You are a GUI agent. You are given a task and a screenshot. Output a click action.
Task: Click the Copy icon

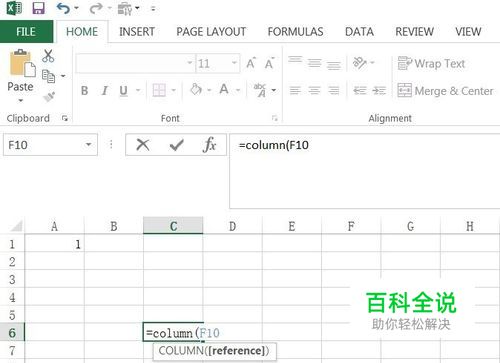49,76
